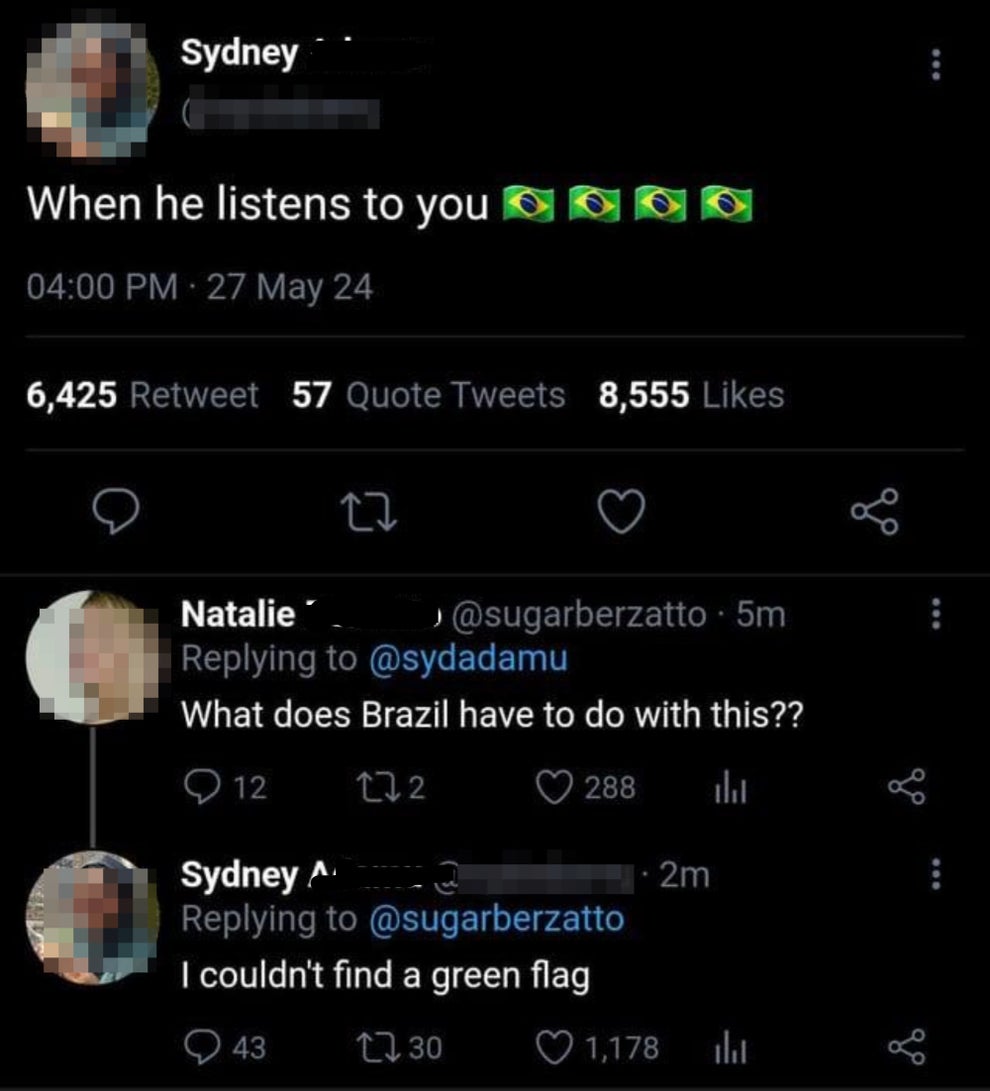
Task: Reply to the main tweet
Action: tap(113, 513)
